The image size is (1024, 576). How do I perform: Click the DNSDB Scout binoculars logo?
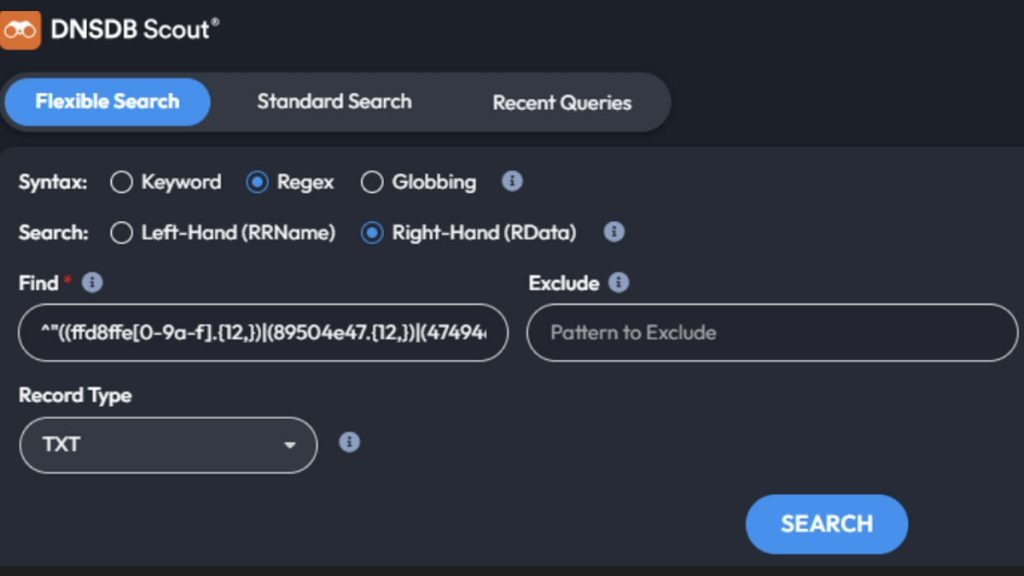[20, 30]
